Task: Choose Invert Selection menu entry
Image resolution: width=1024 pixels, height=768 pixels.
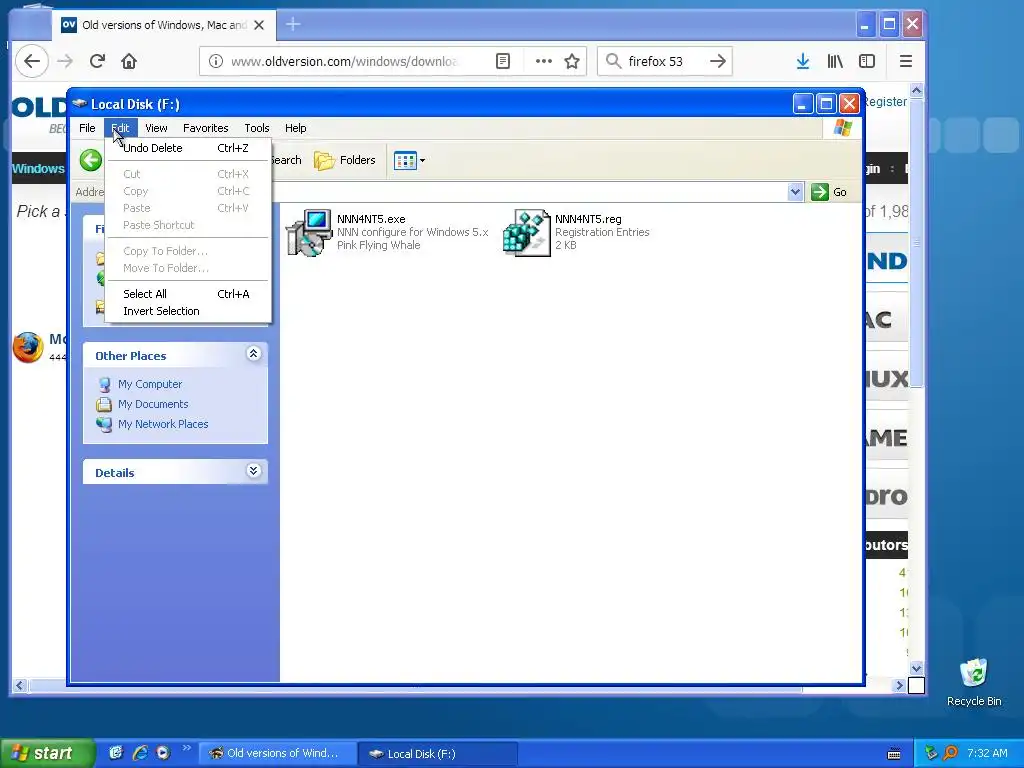Action: point(186,311)
